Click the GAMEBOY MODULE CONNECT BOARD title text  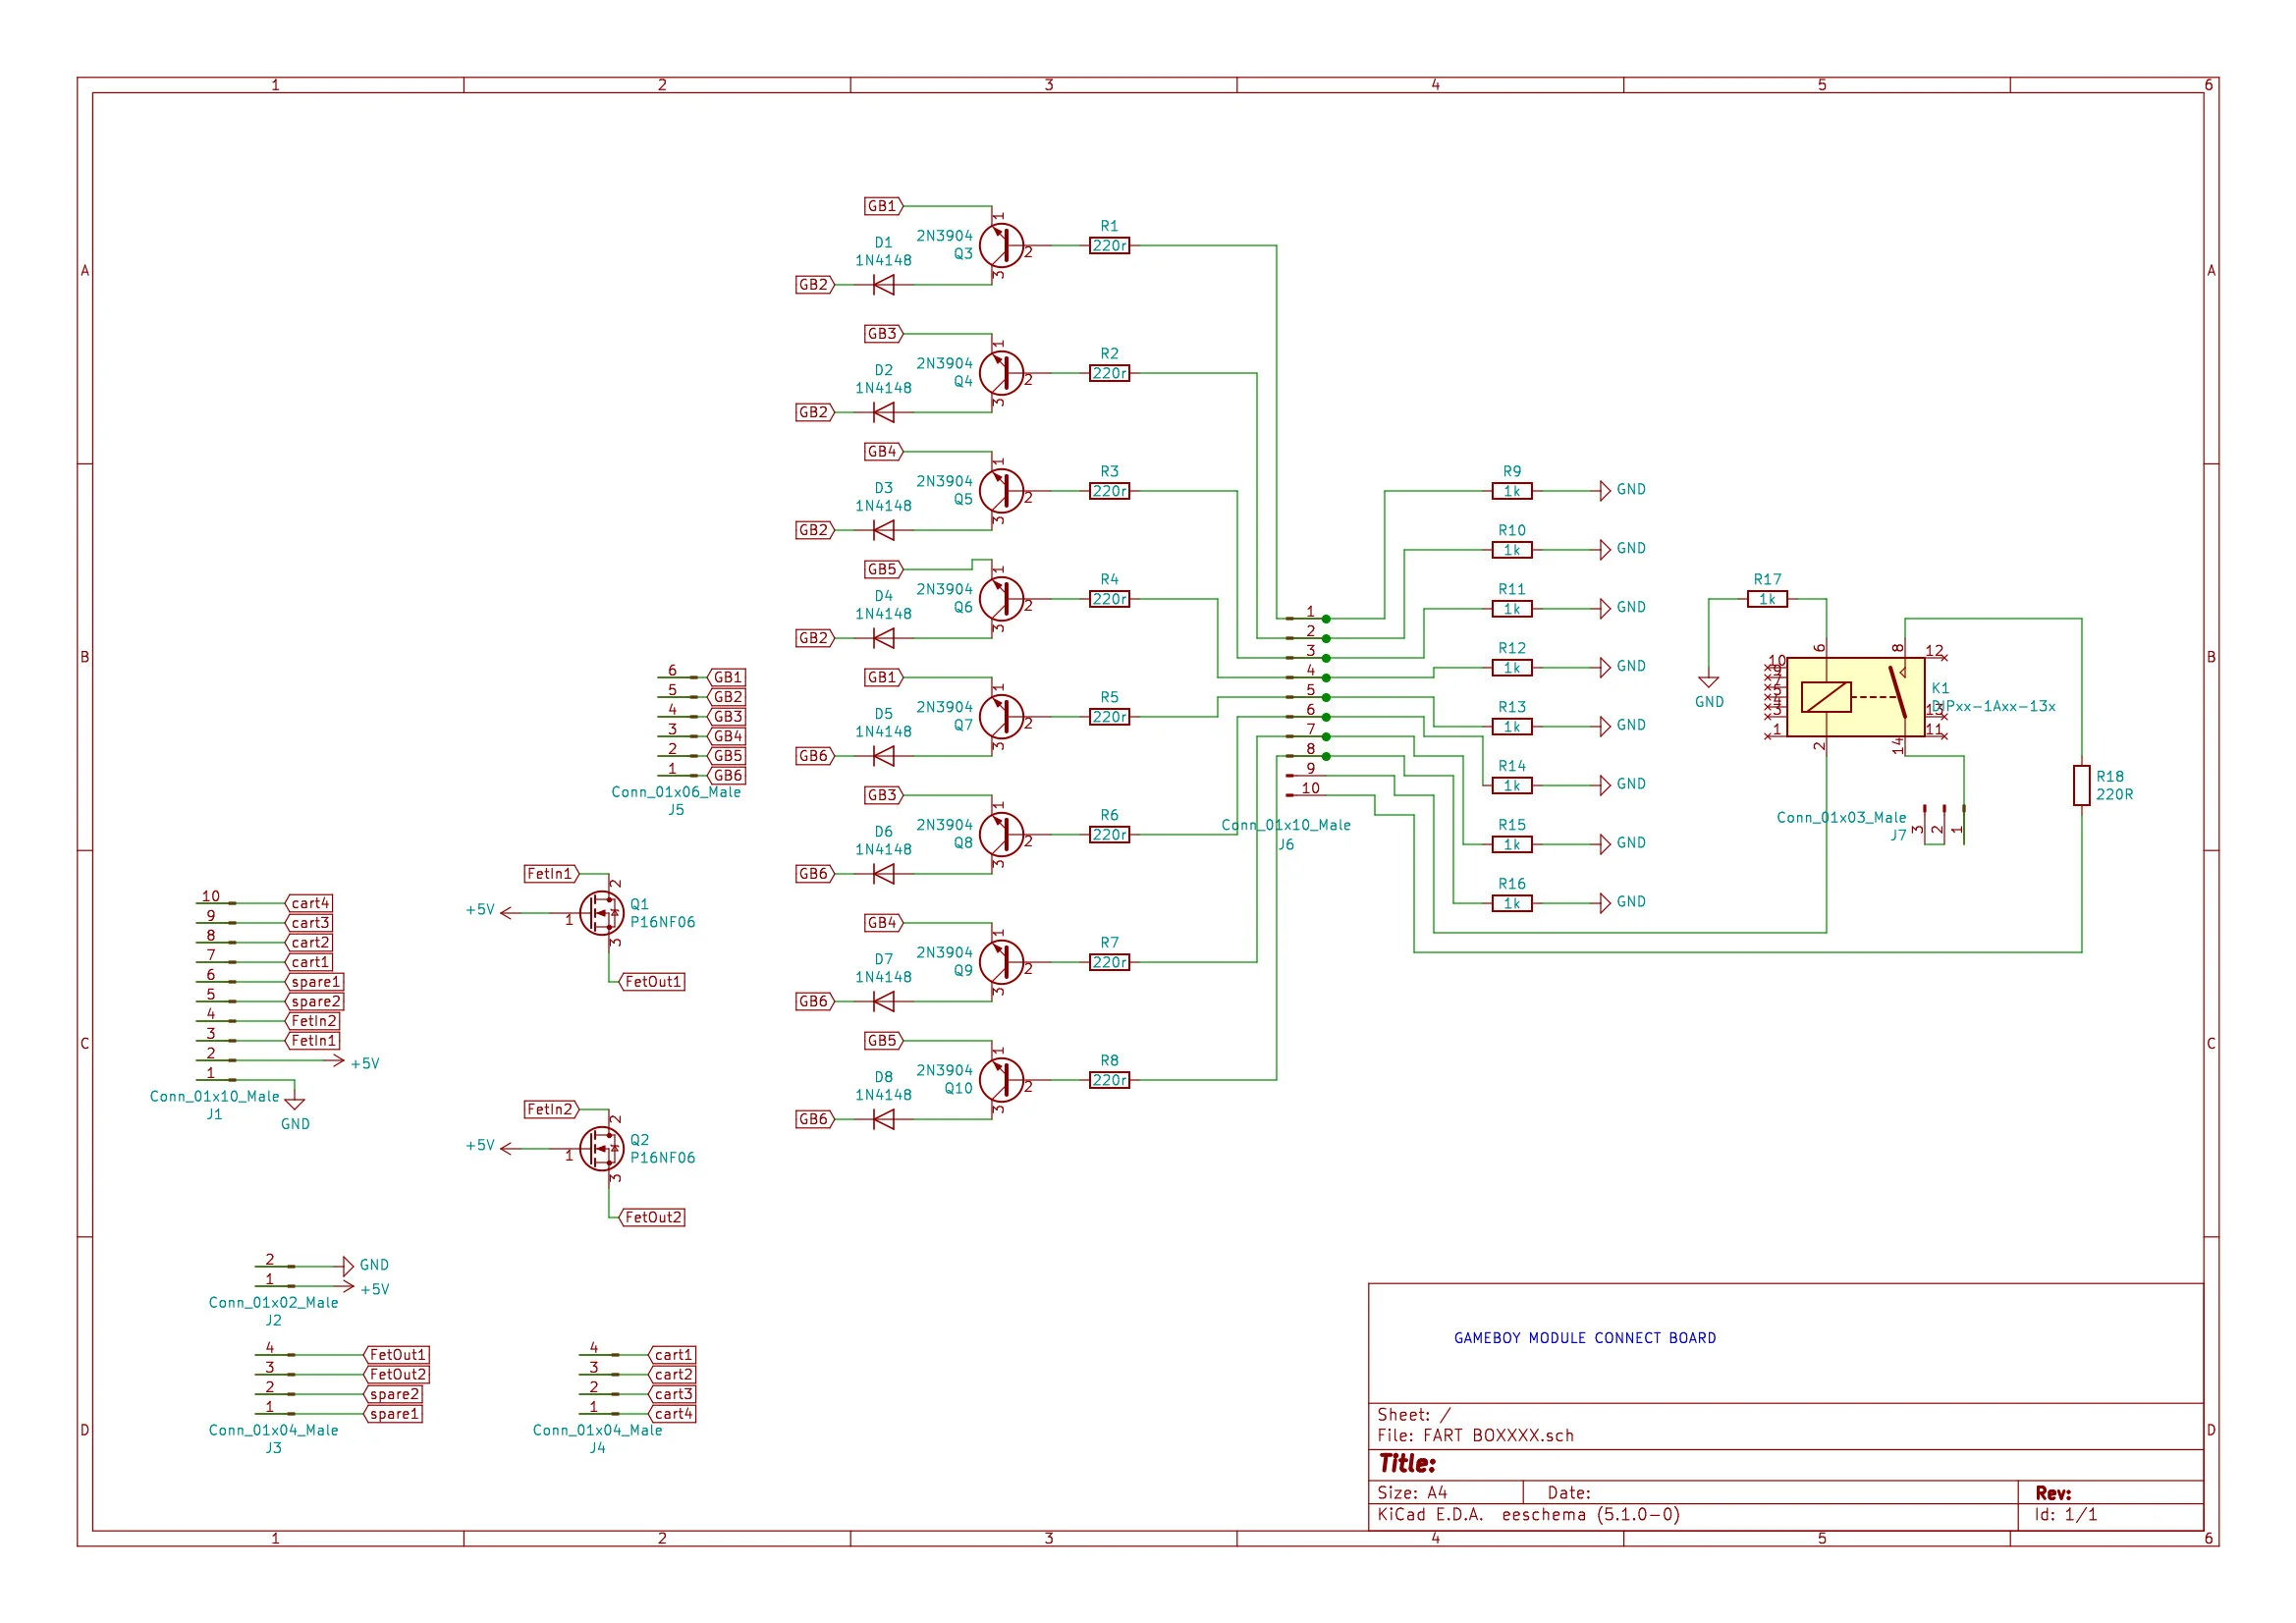[1584, 1338]
